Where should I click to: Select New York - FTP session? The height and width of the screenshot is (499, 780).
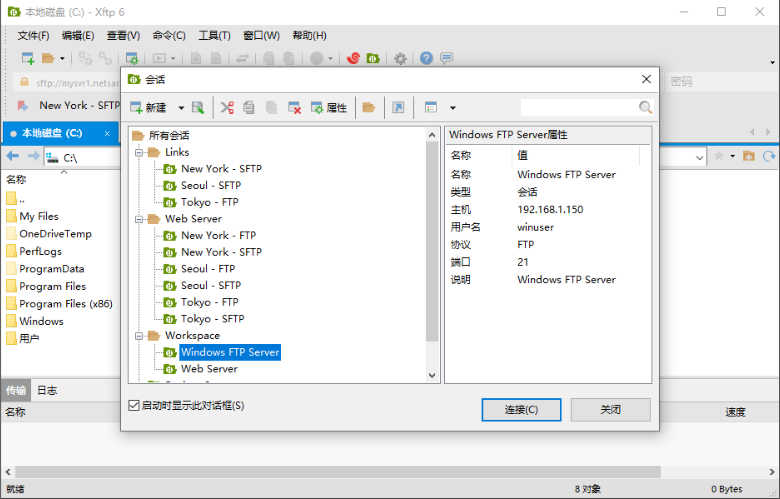coord(218,235)
